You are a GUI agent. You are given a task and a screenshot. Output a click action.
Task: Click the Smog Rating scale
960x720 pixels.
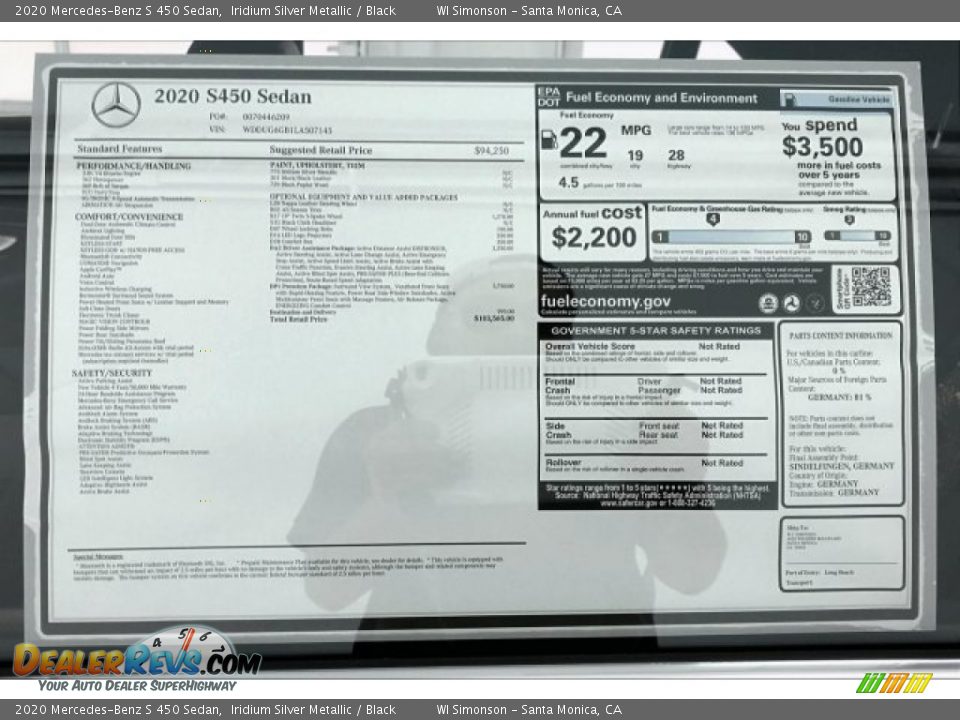pos(857,236)
